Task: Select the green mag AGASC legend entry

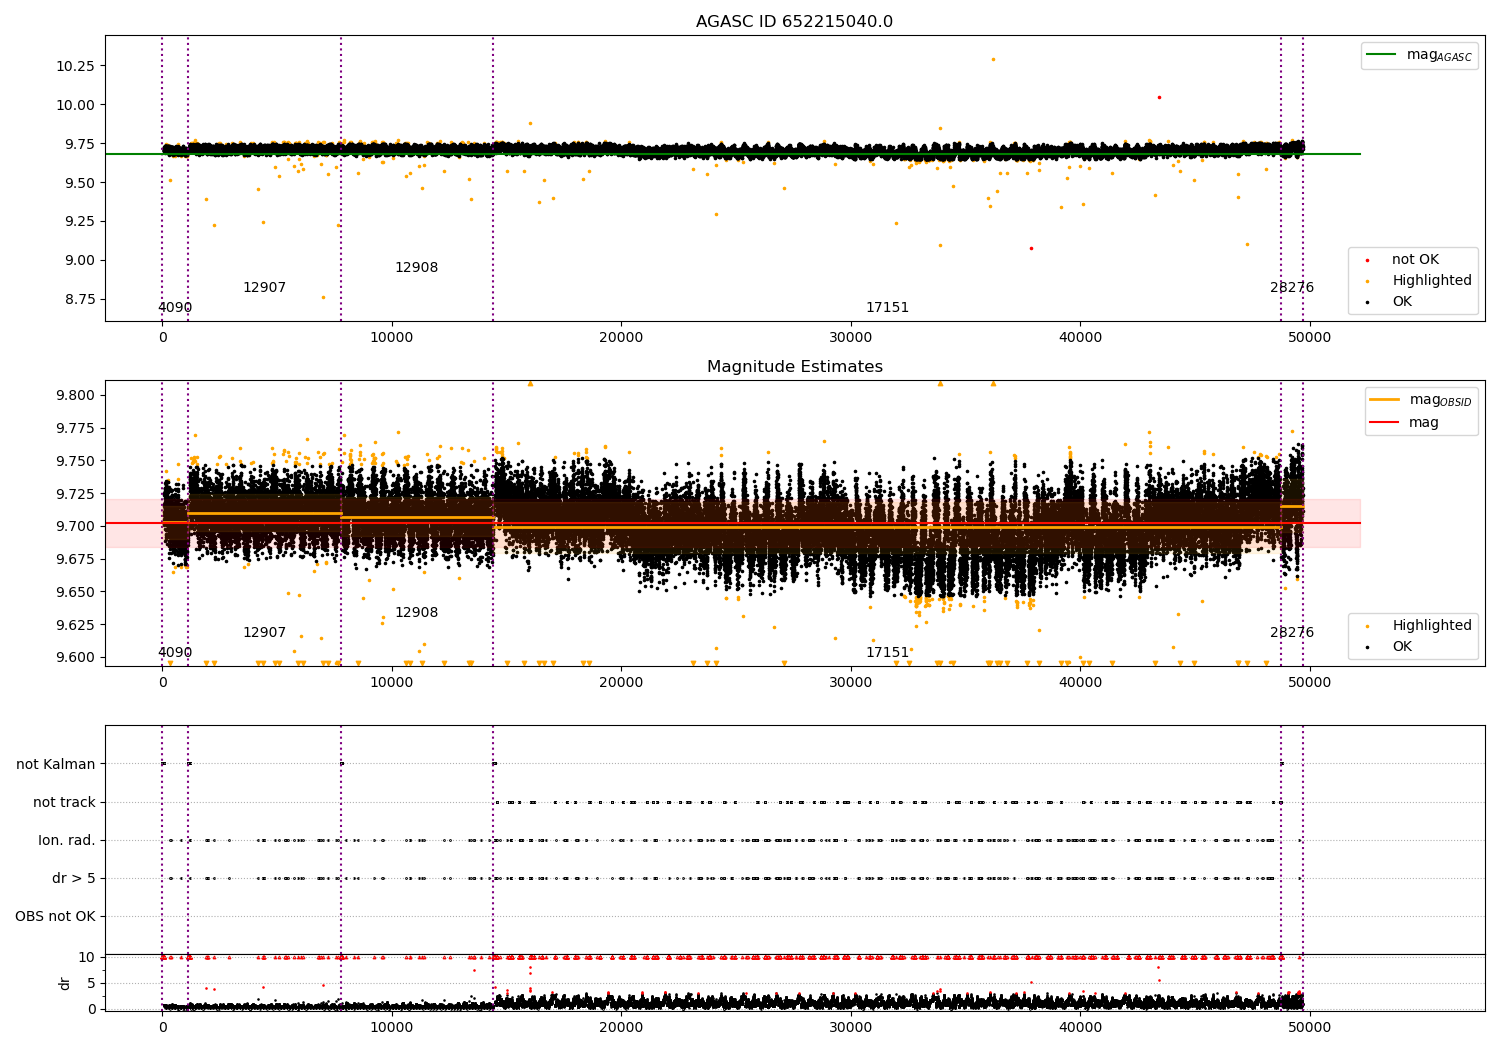Action: [1419, 55]
